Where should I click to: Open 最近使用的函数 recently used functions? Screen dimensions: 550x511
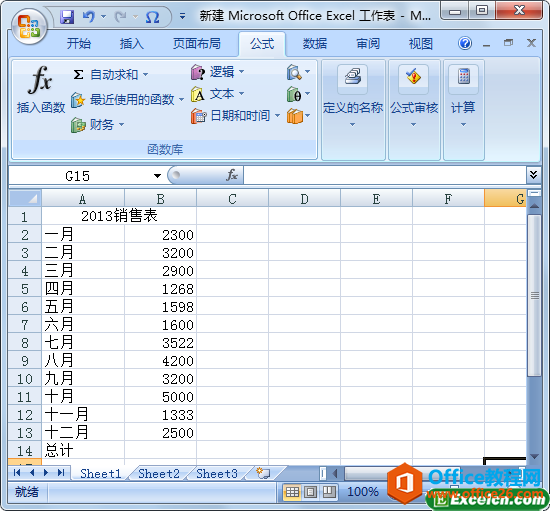(x=128, y=100)
